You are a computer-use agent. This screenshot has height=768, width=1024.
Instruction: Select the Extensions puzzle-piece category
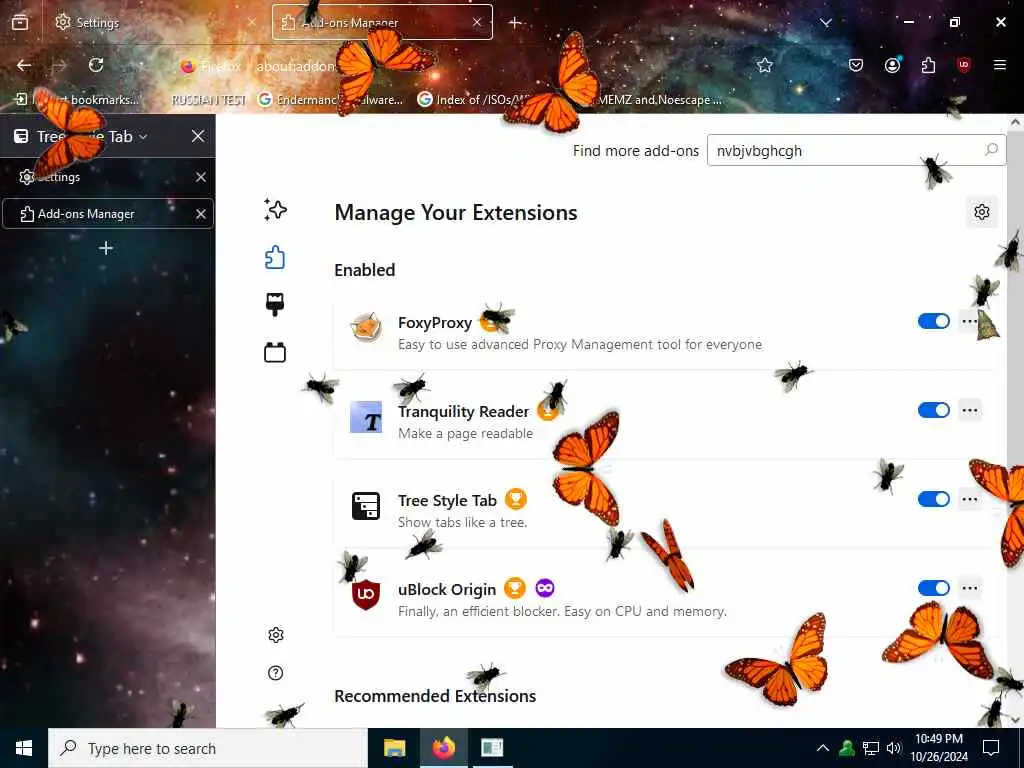pyautogui.click(x=275, y=257)
